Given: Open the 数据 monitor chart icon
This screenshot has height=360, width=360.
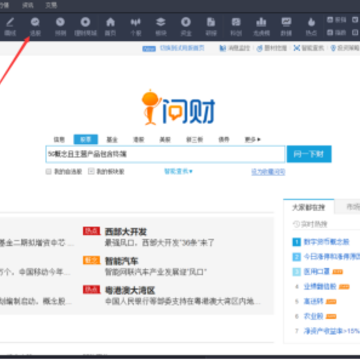Looking at the screenshot, I should click(286, 27).
